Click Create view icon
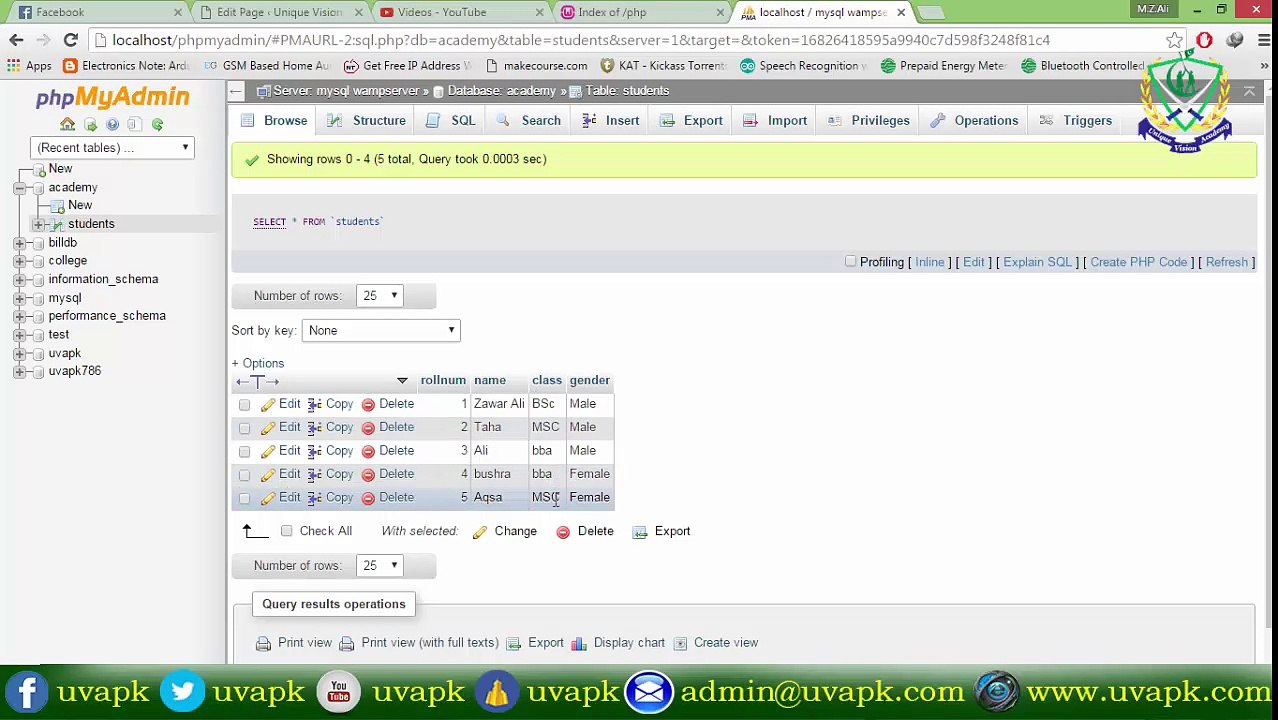 point(680,644)
